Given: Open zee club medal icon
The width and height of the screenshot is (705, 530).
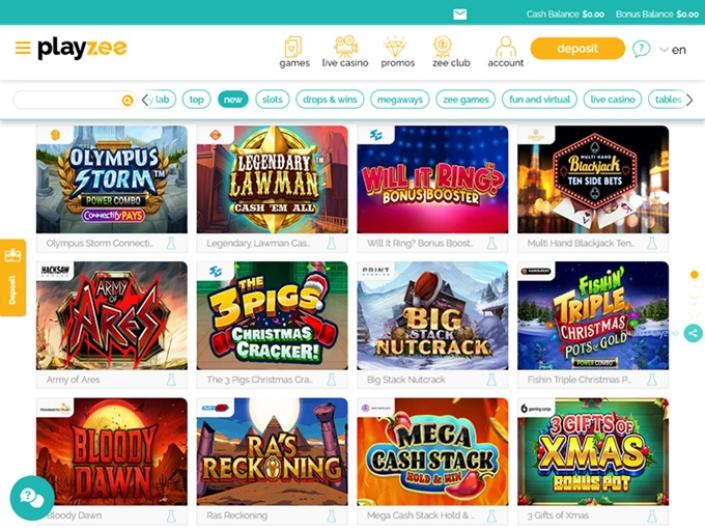Looking at the screenshot, I should click(x=442, y=46).
